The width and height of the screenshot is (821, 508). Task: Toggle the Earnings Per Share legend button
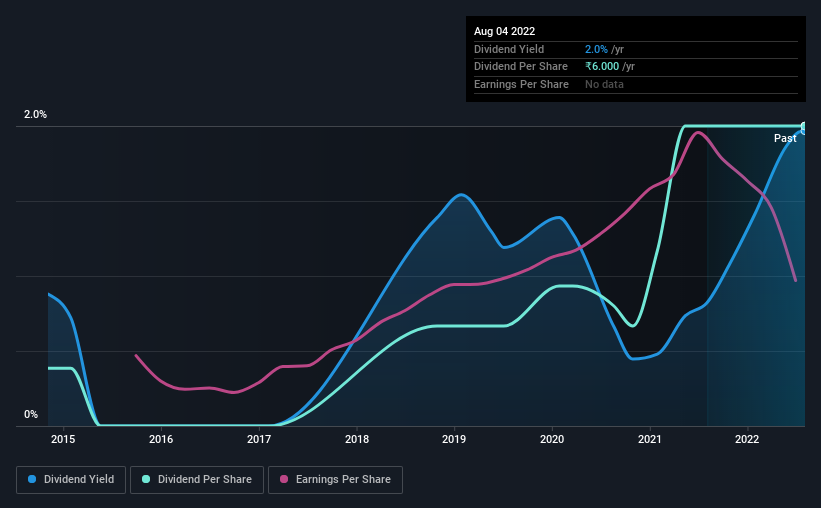tap(335, 480)
